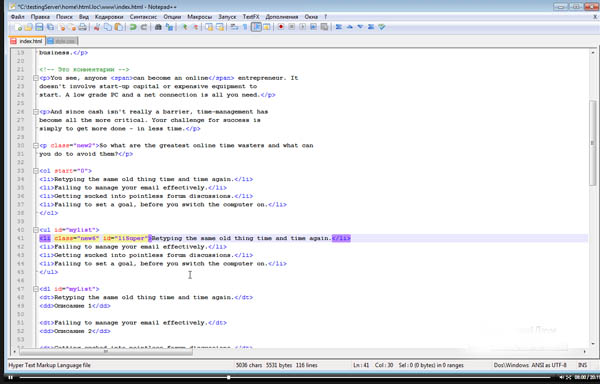
Task: Collapse the ol block fold at line 33
Action: [x=36, y=171]
